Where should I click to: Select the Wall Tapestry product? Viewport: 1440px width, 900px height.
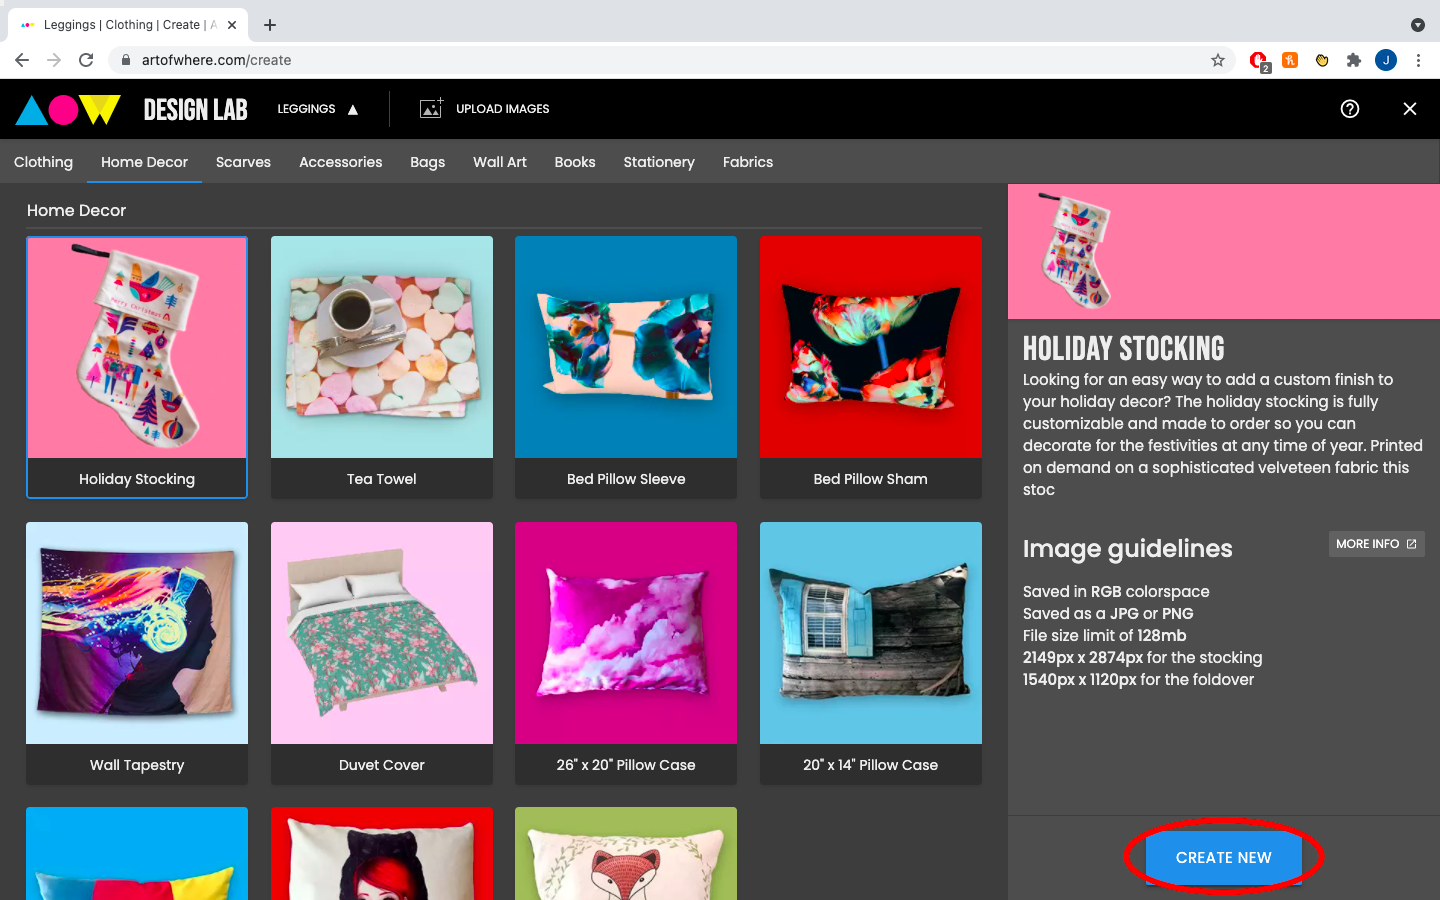[x=137, y=653]
